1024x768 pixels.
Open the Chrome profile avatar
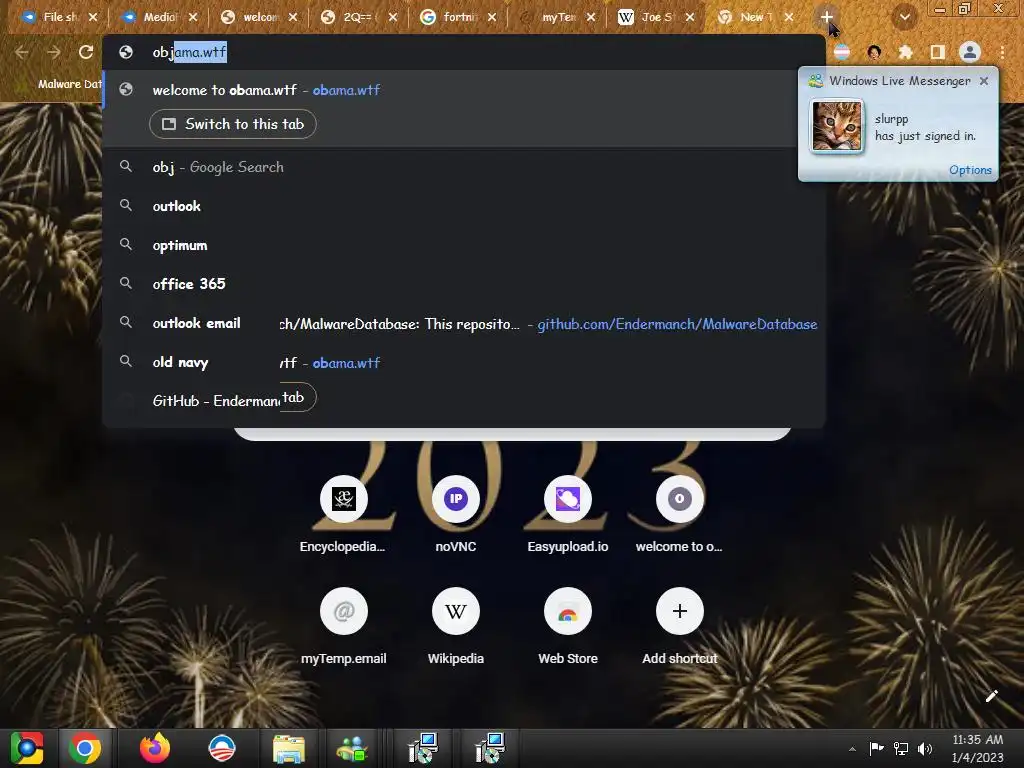(x=970, y=52)
